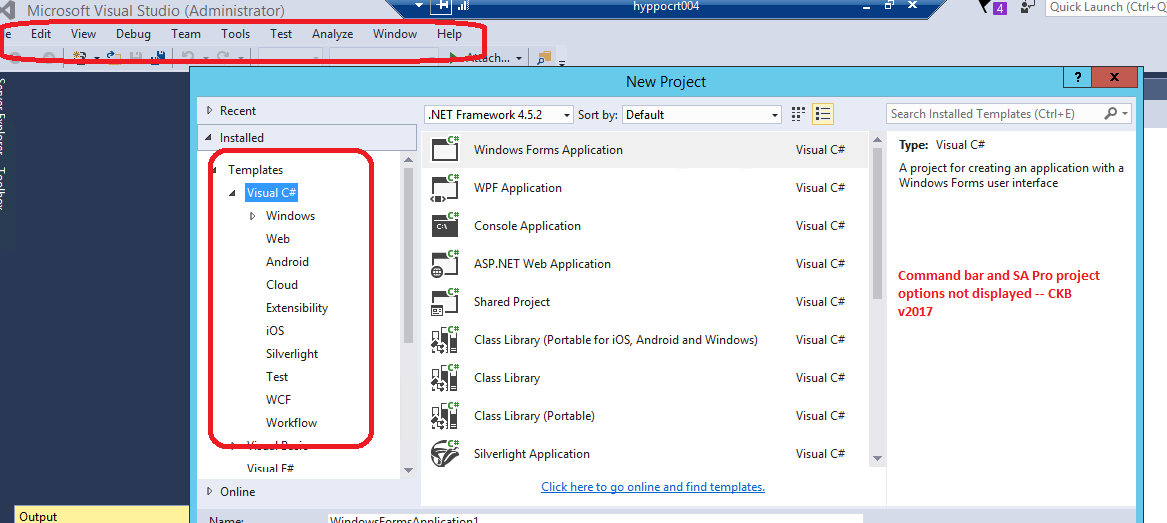1167x523 pixels.
Task: Select the Templates root tree node
Action: point(255,170)
